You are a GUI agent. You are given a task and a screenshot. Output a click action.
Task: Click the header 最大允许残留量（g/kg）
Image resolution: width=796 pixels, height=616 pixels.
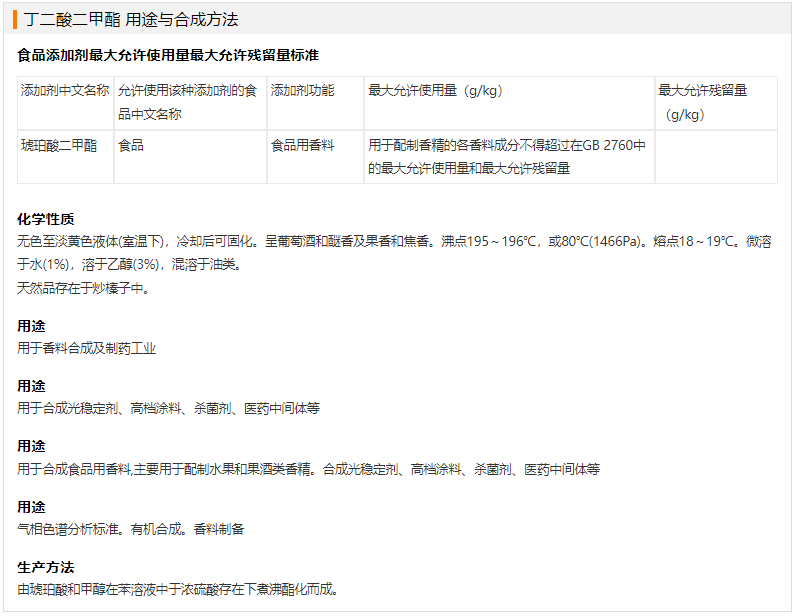point(703,102)
